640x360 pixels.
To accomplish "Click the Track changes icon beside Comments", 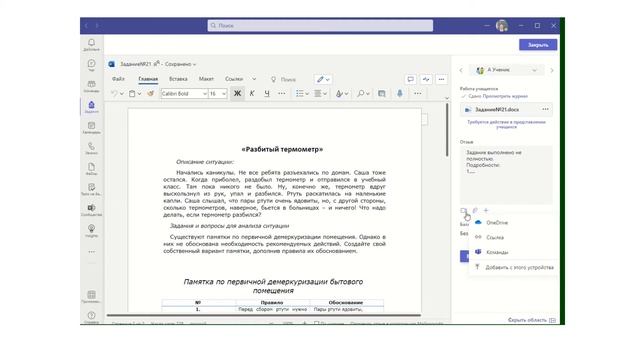I will (x=426, y=79).
